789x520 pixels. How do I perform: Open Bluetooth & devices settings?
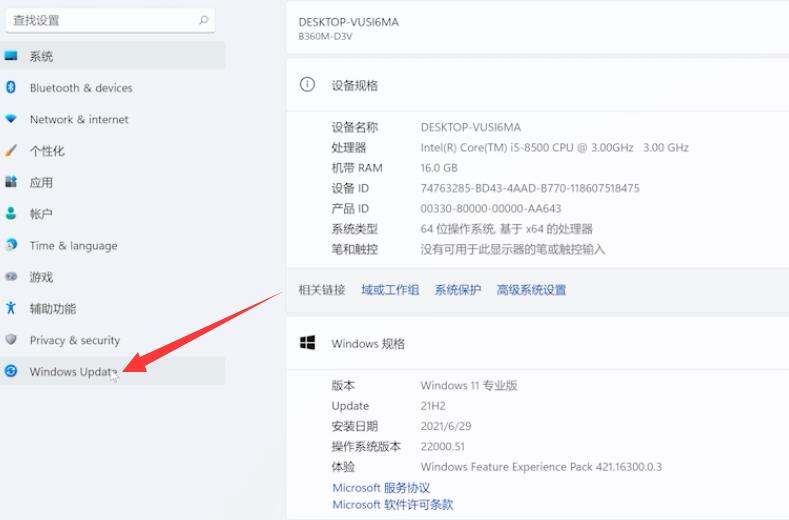click(113, 88)
